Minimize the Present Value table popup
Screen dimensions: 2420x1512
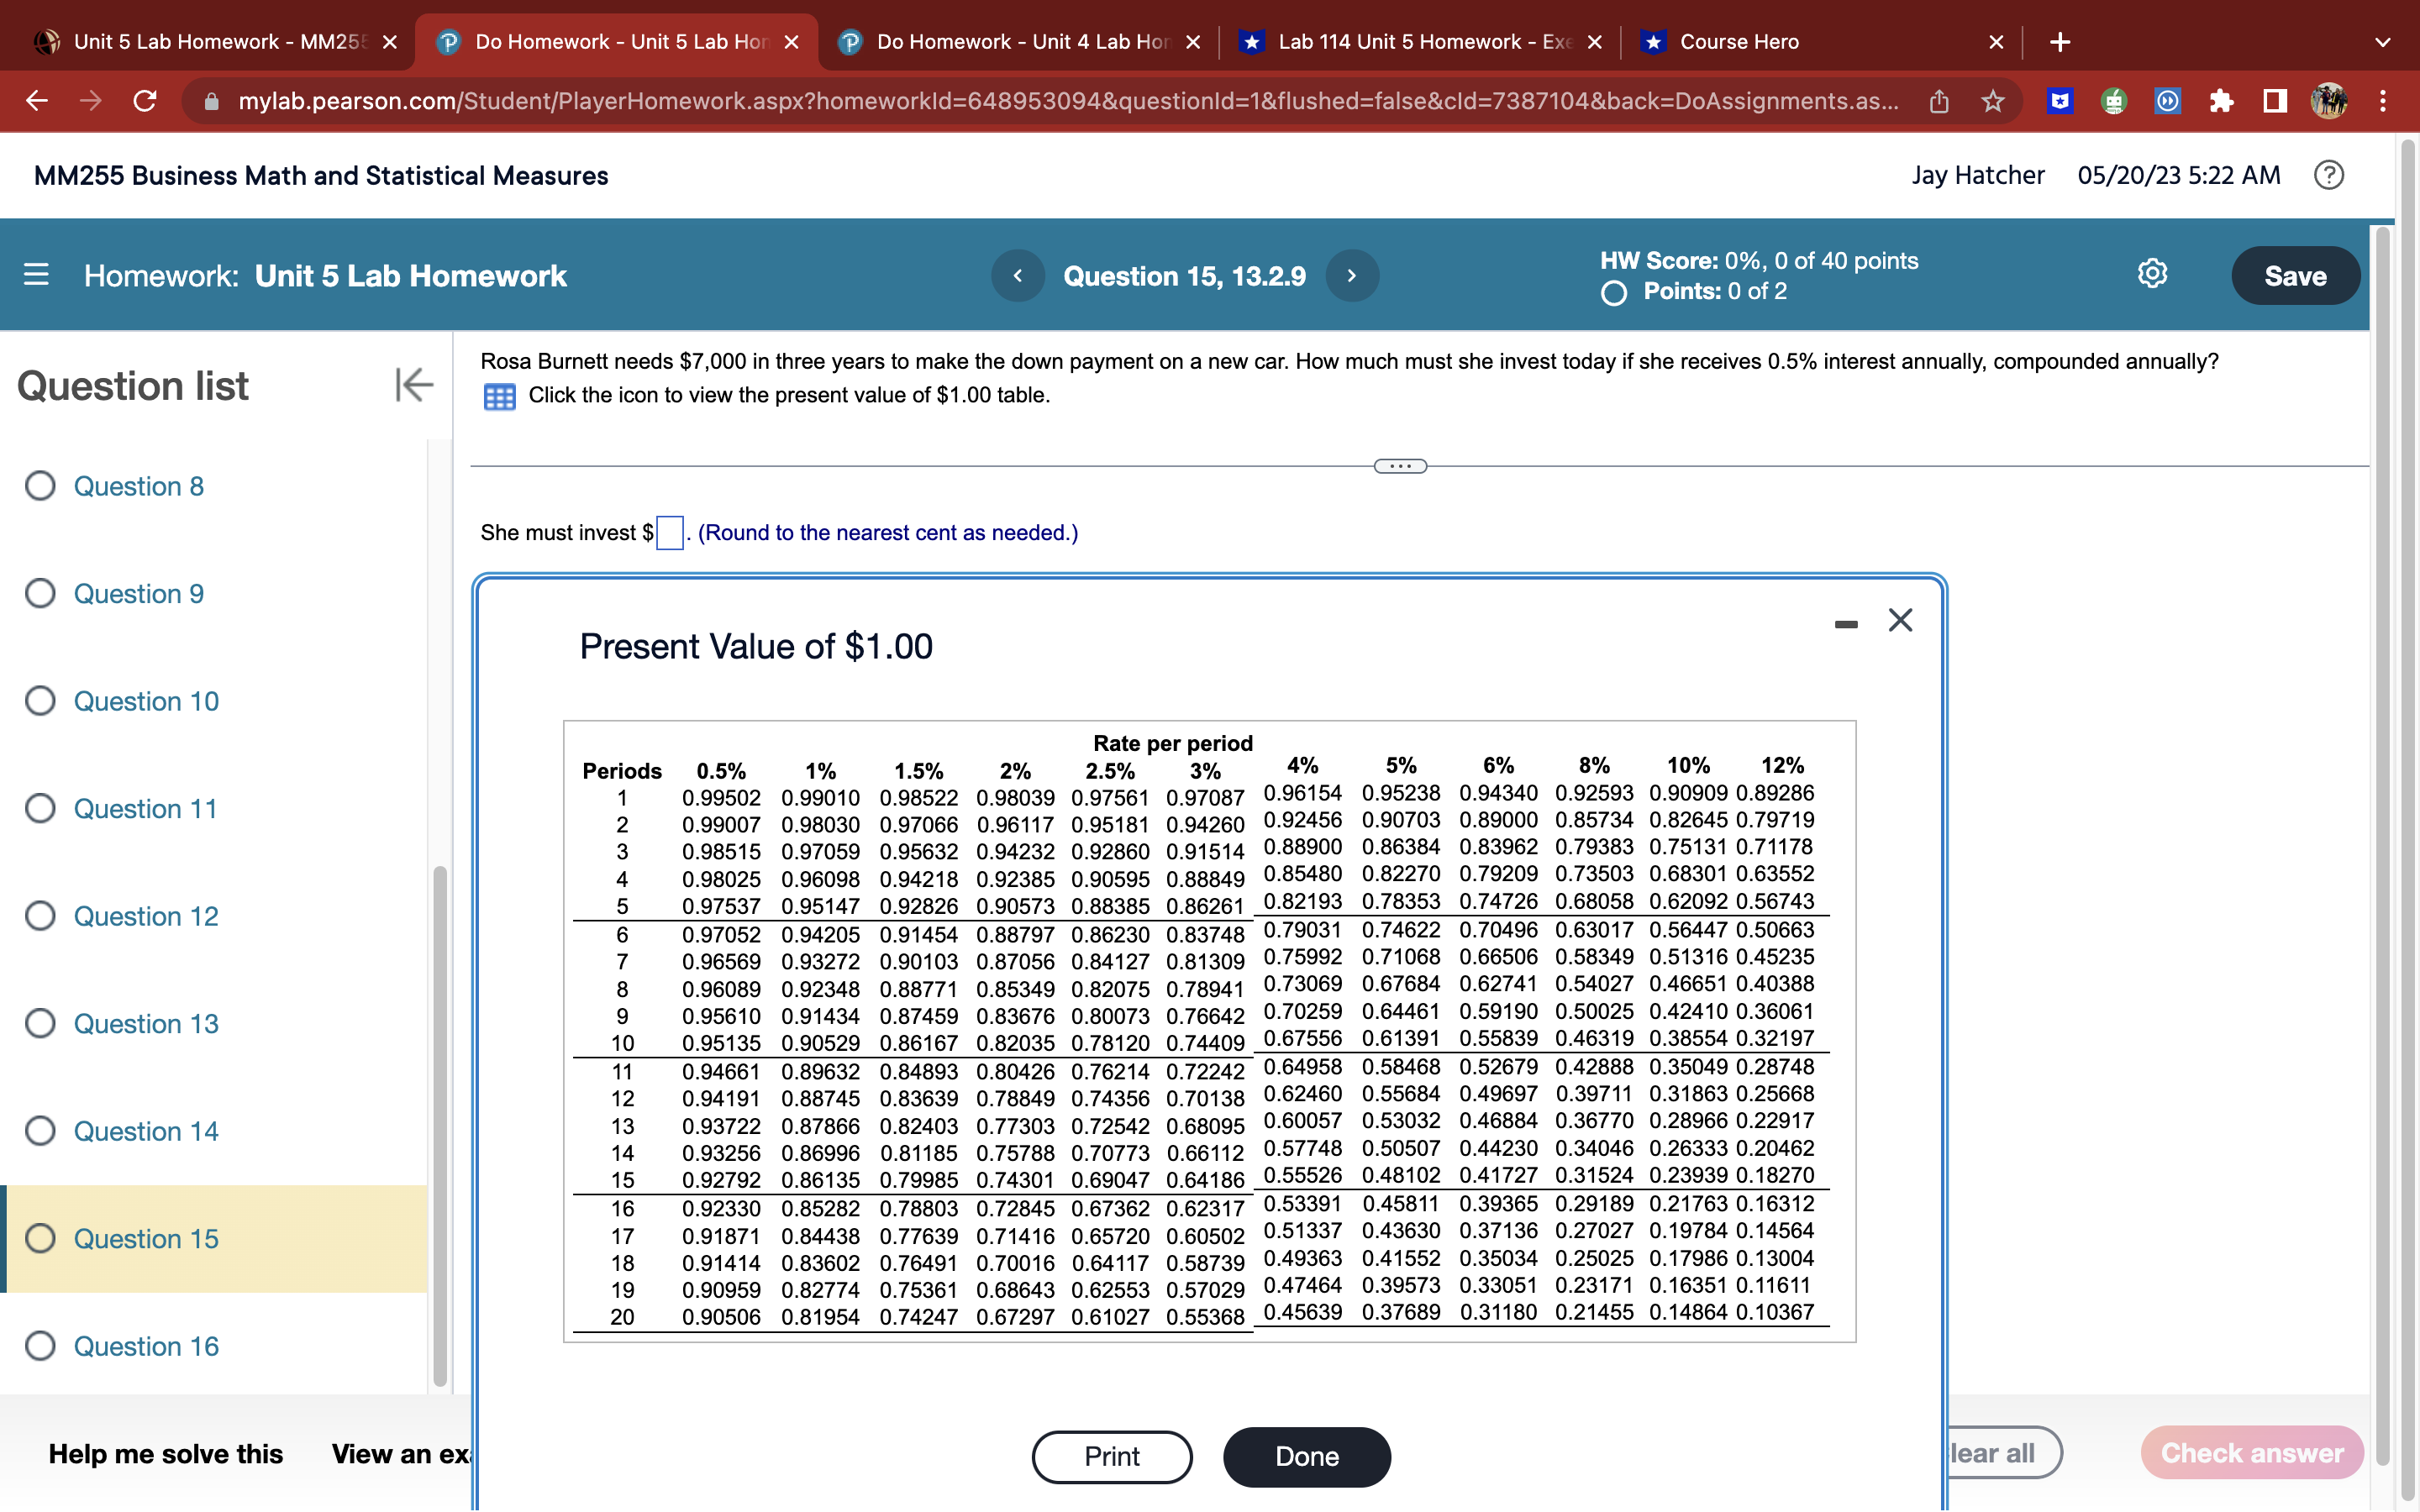click(1846, 623)
